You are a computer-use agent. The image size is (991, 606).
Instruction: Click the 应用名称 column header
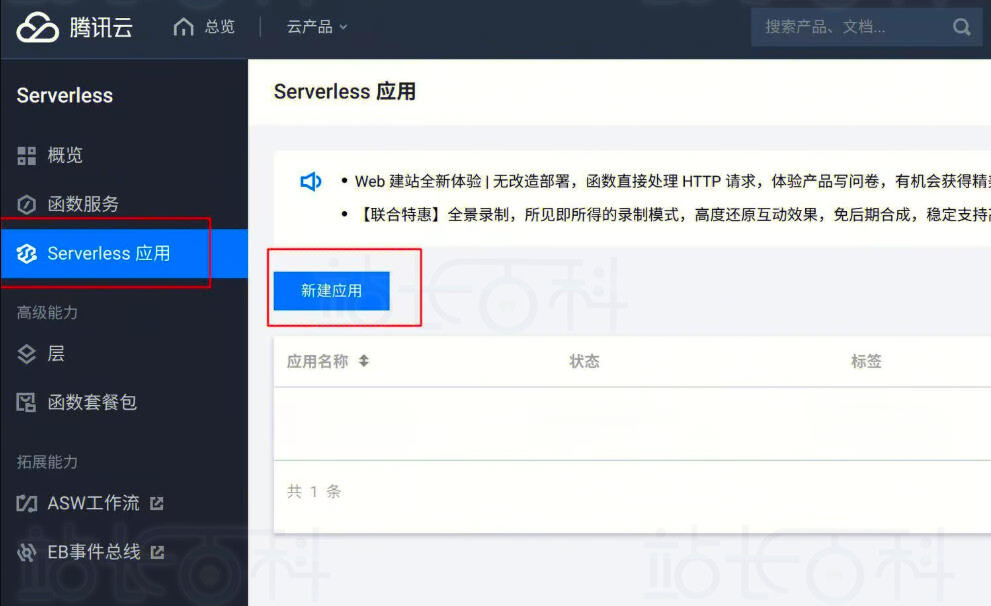[x=318, y=361]
